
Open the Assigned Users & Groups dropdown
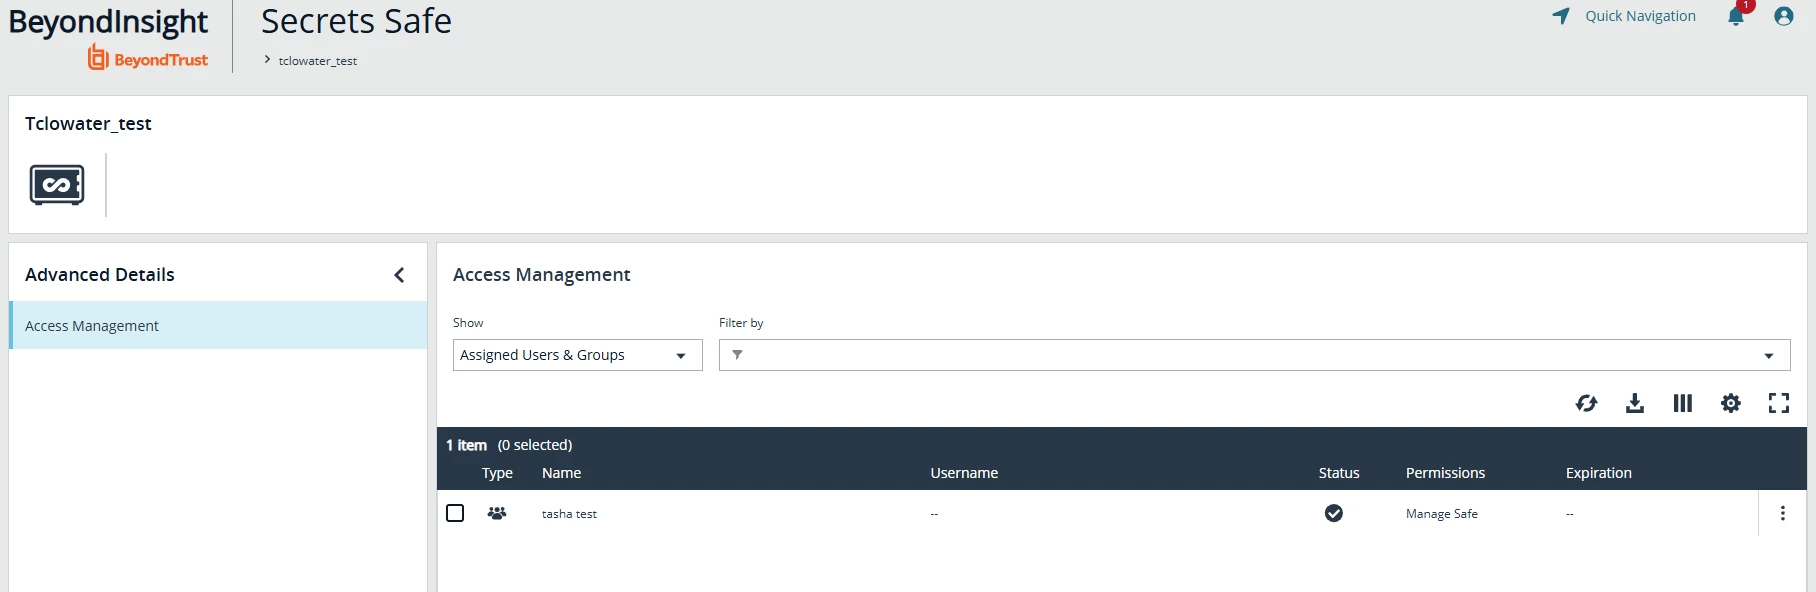coord(577,355)
